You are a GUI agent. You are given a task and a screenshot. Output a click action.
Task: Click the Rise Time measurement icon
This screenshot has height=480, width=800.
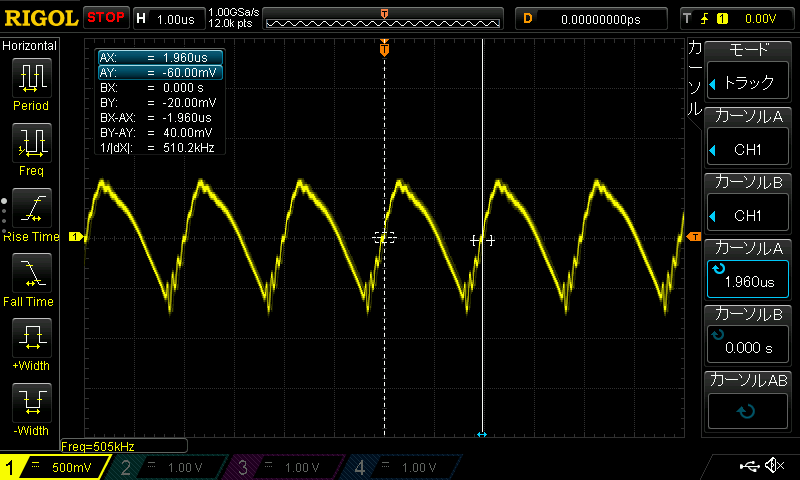click(31, 208)
